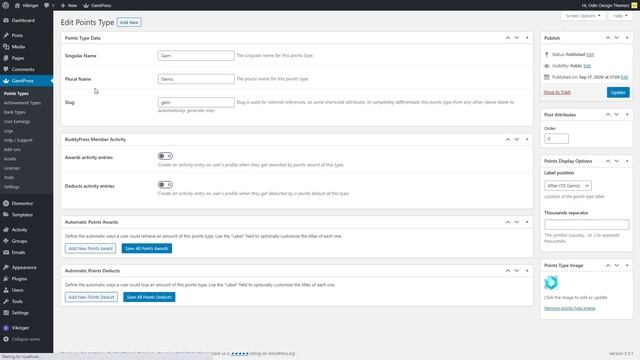The height and width of the screenshot is (360, 640).
Task: Collapse Automatic Points Deducts panel toggle
Action: click(x=527, y=271)
